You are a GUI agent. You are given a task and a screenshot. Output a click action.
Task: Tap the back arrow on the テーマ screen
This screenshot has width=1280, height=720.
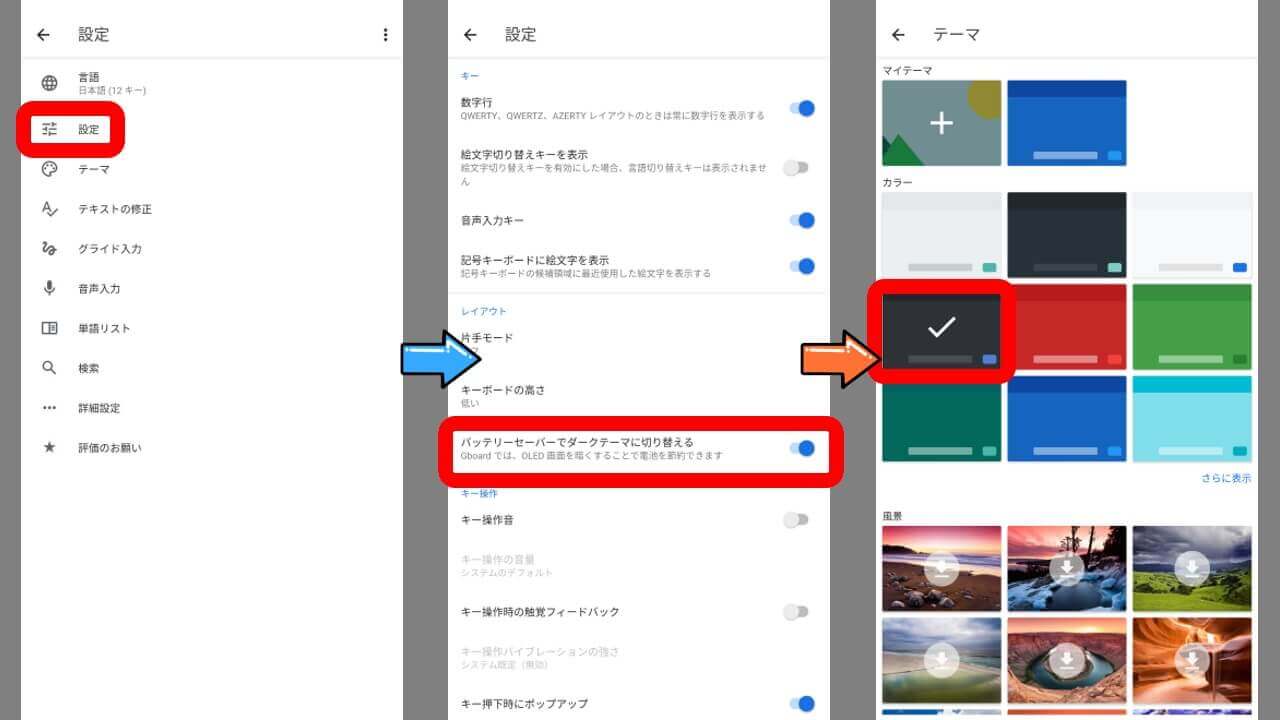(x=897, y=35)
